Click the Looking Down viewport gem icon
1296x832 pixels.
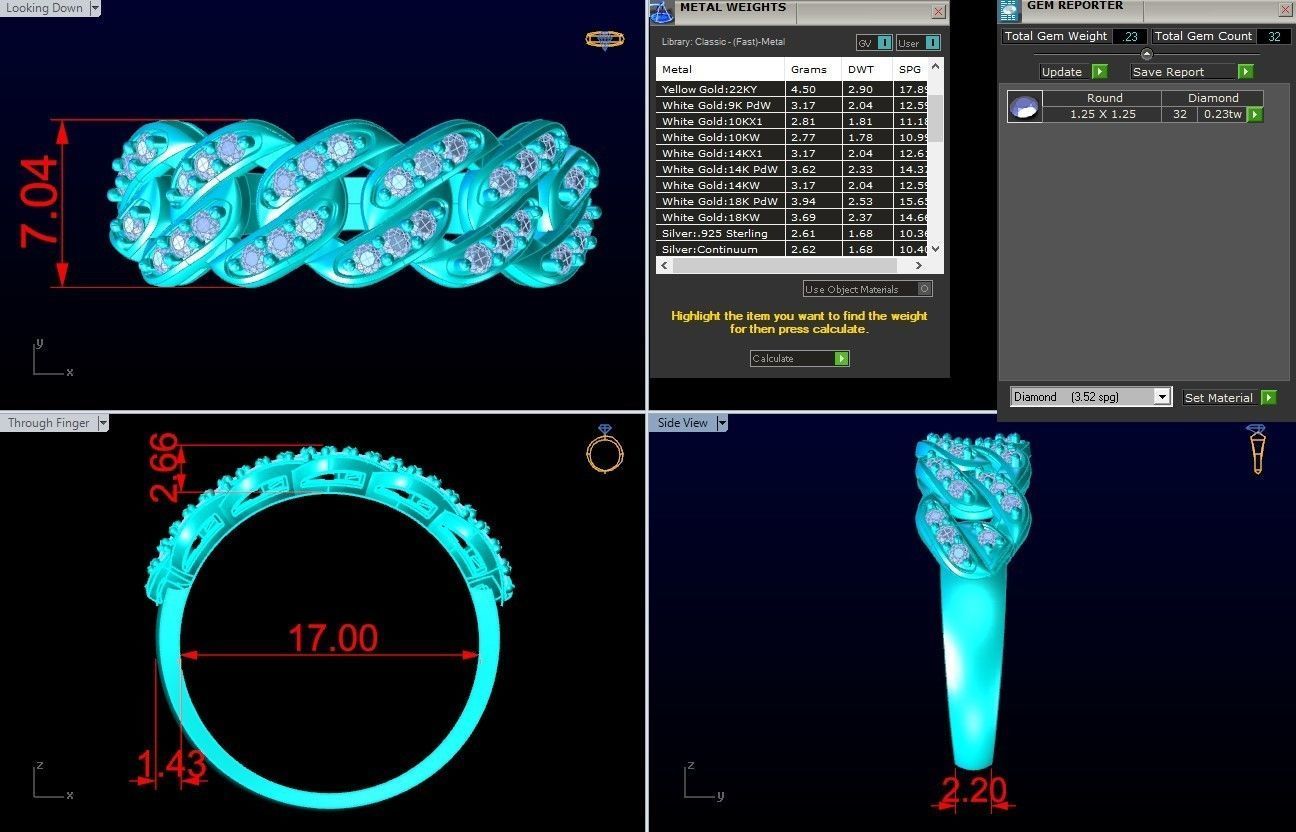click(604, 40)
